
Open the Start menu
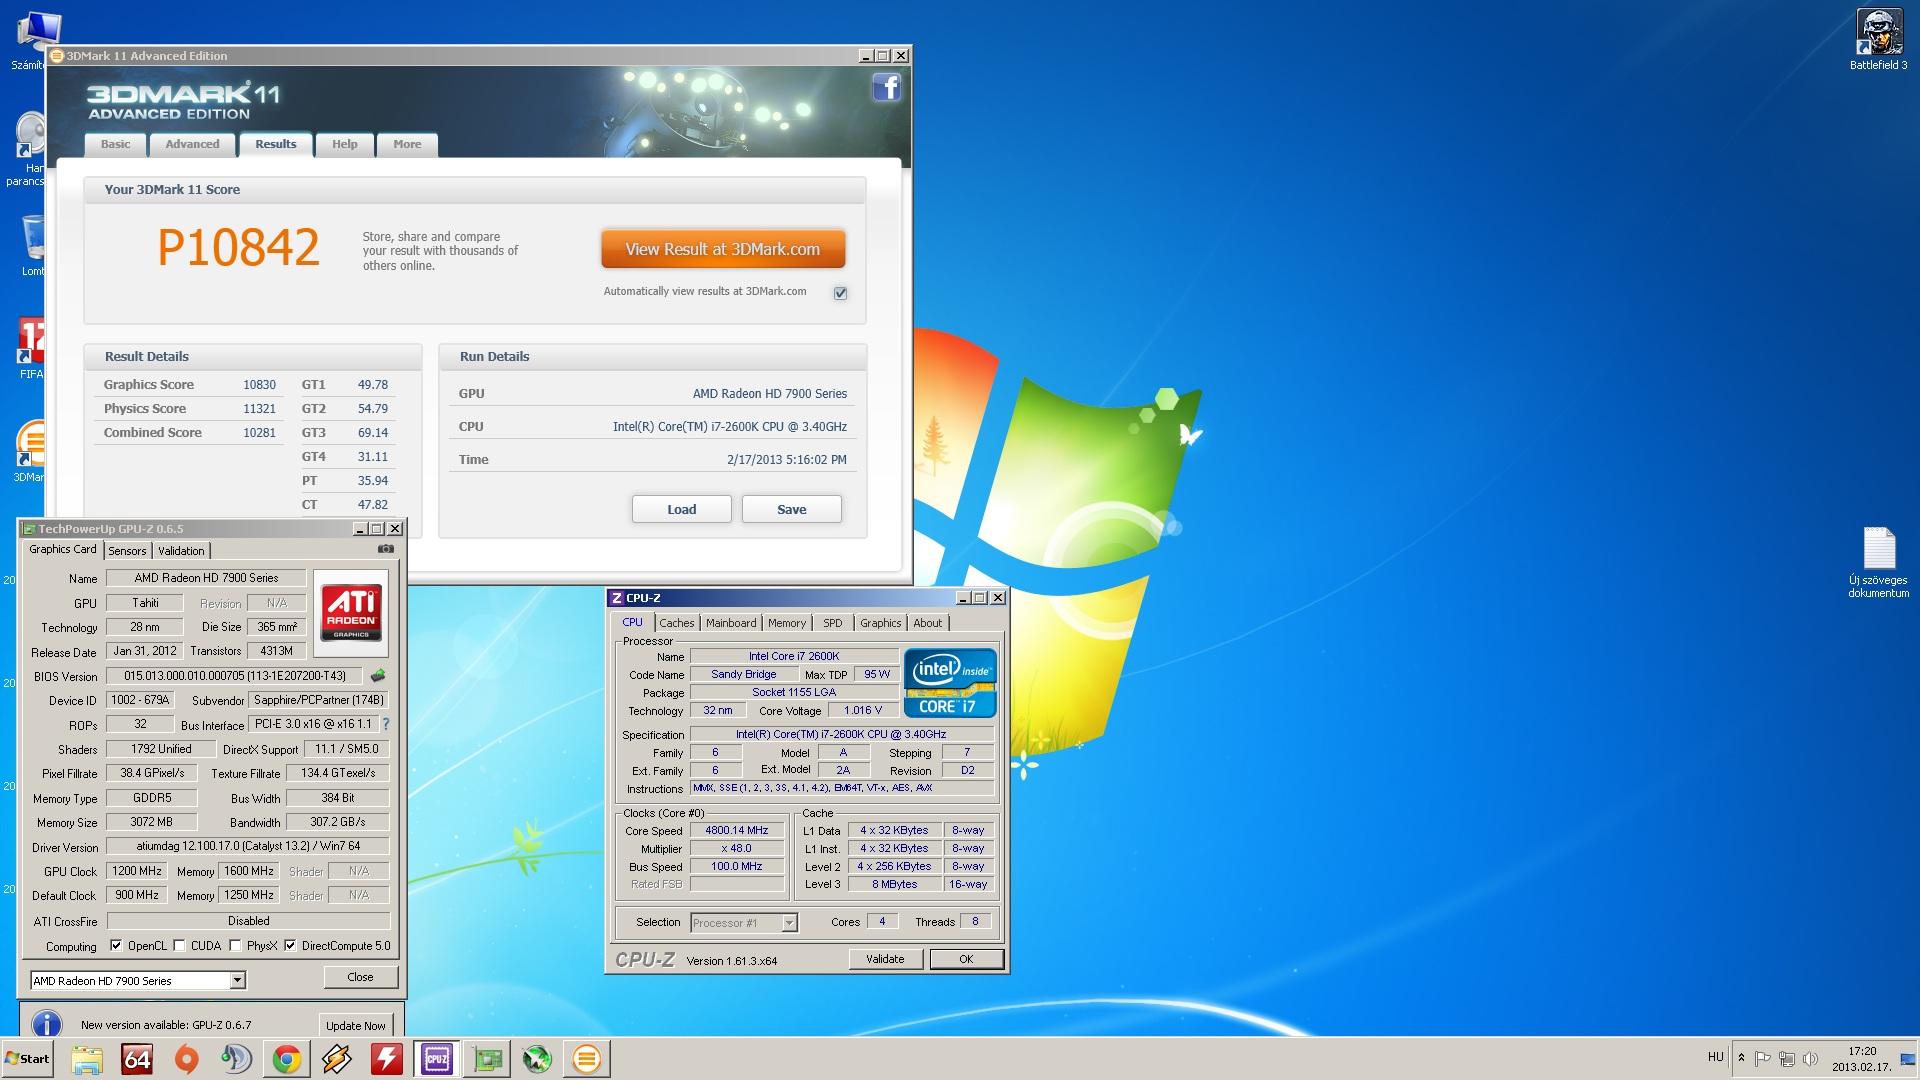(x=27, y=1059)
